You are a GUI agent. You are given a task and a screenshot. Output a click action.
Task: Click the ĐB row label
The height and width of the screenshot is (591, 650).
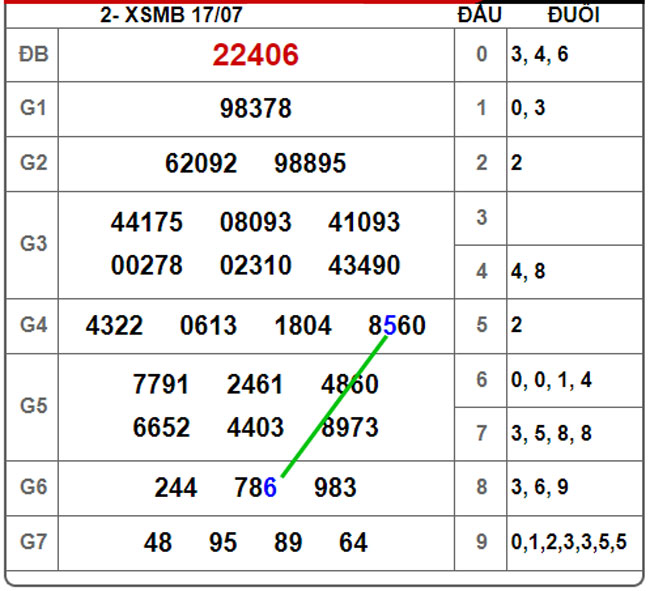tap(32, 55)
